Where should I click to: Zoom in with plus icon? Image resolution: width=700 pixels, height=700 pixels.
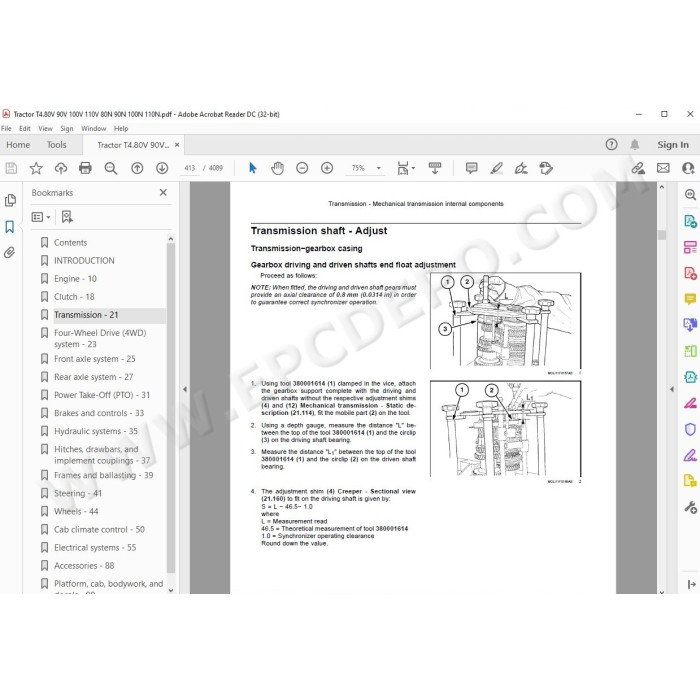tap(327, 168)
